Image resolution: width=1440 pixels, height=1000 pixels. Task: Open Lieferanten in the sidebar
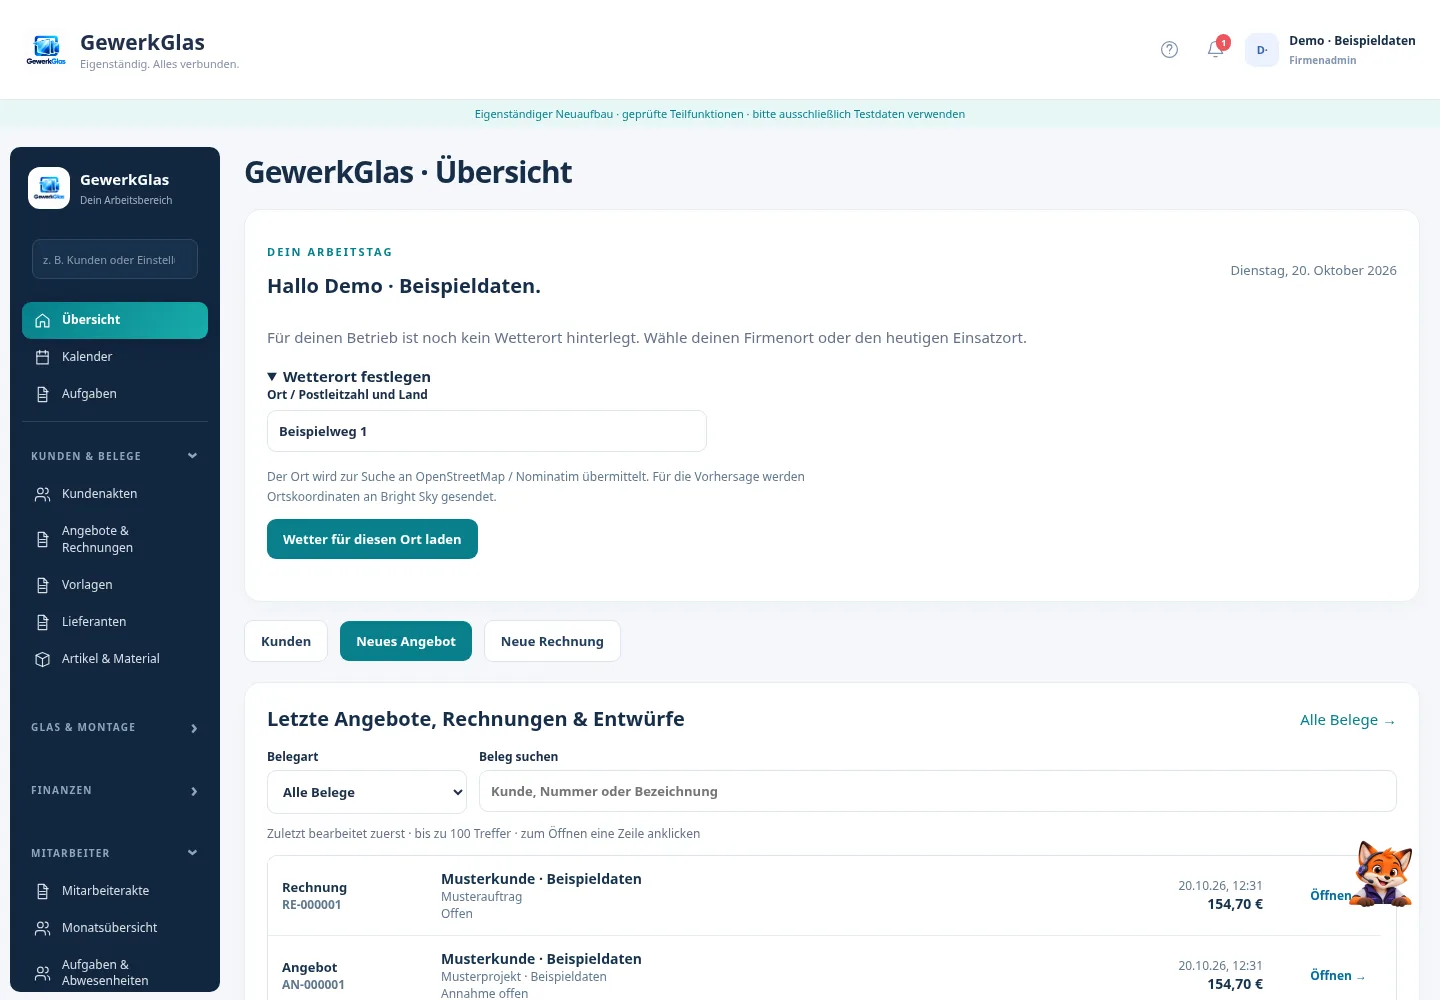[115, 622]
